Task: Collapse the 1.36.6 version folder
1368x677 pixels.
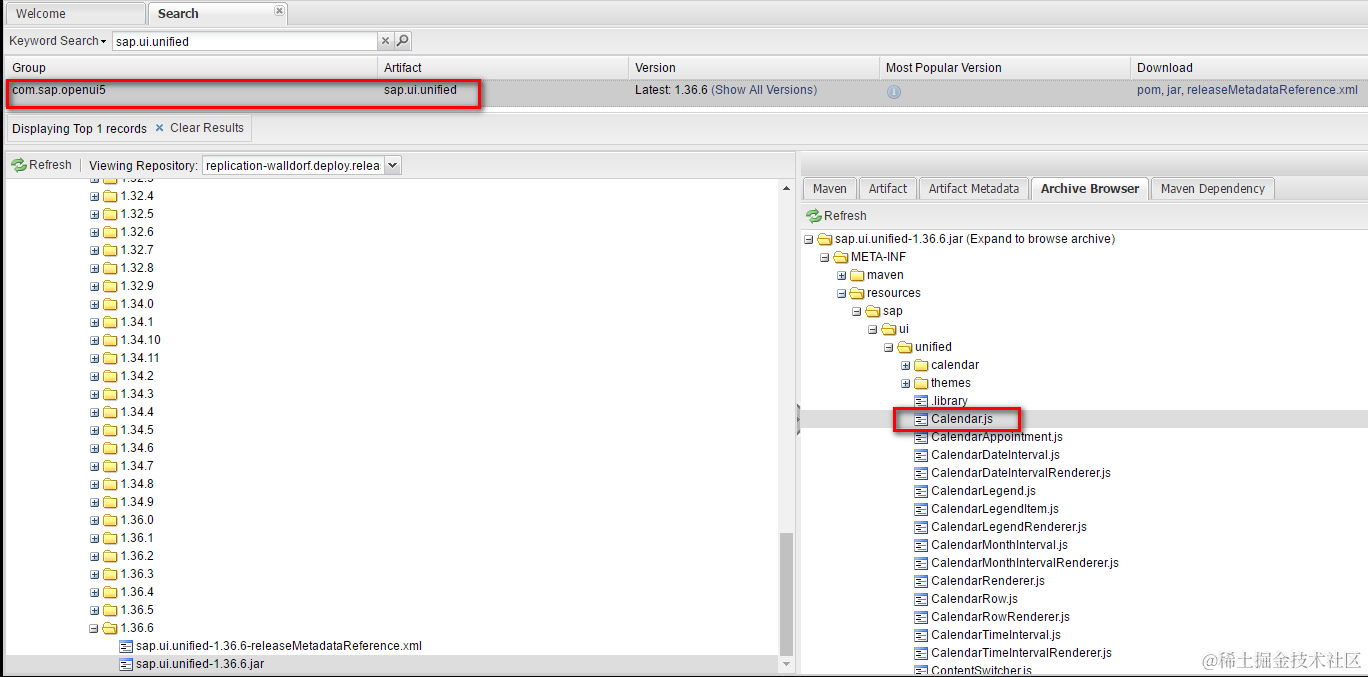Action: point(94,628)
